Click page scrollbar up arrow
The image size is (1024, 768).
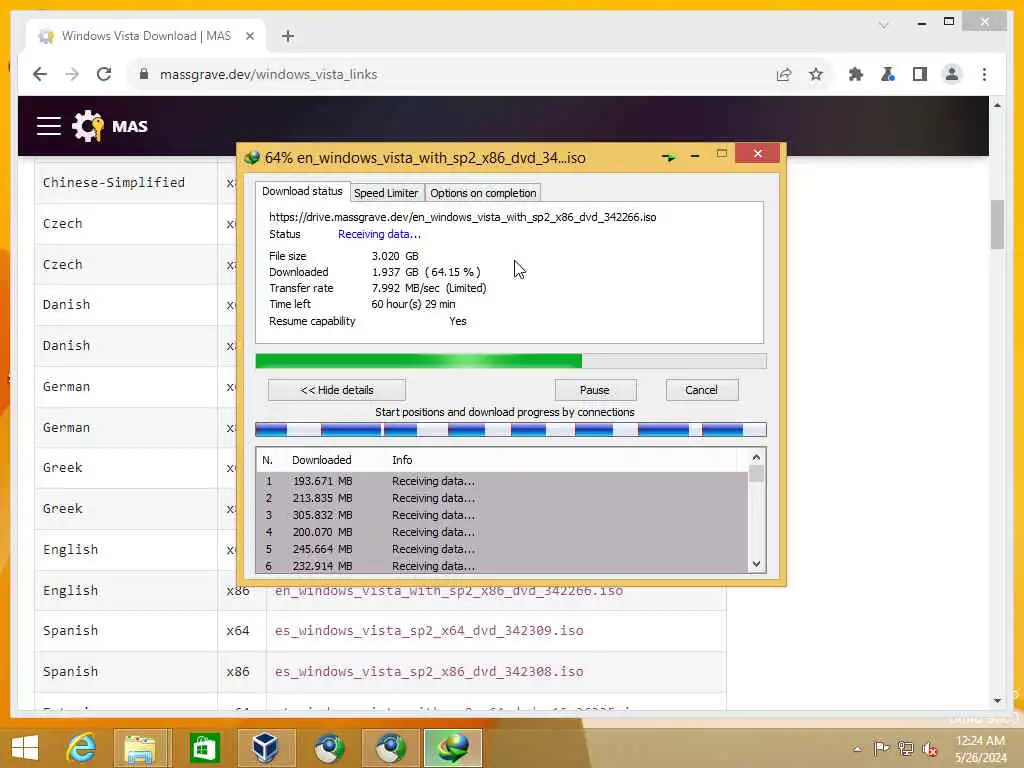pyautogui.click(x=997, y=105)
